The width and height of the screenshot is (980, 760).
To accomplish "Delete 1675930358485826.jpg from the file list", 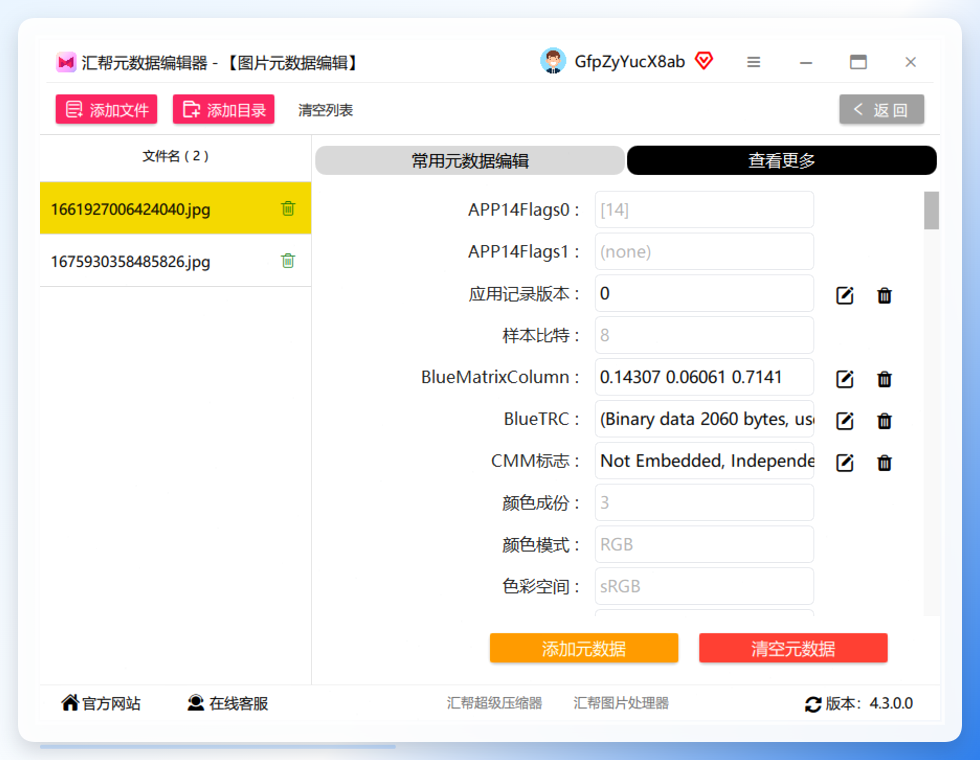I will pyautogui.click(x=288, y=261).
